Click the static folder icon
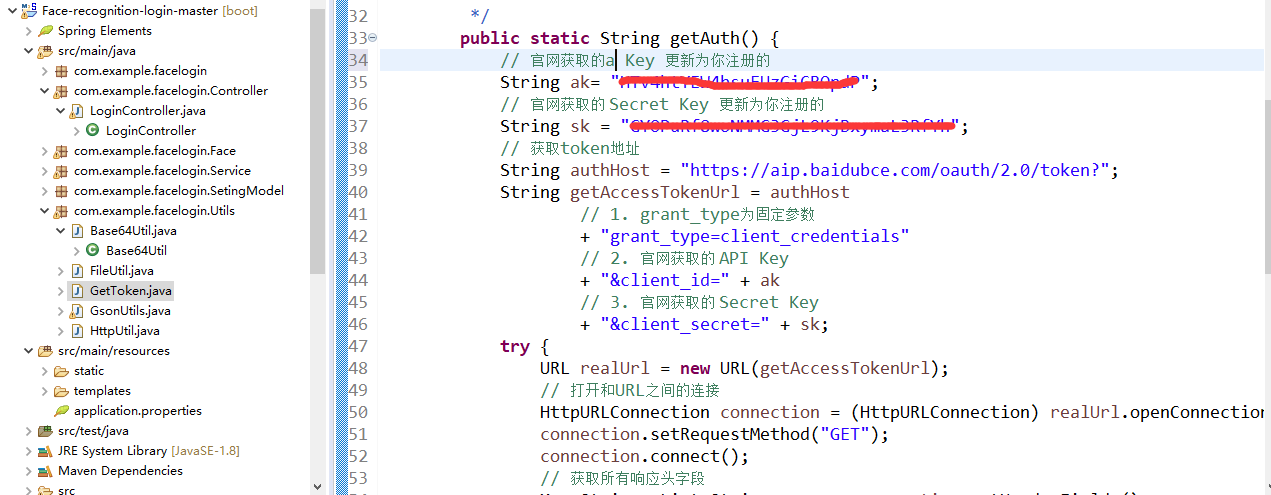The width and height of the screenshot is (1271, 495). pyautogui.click(x=62, y=371)
